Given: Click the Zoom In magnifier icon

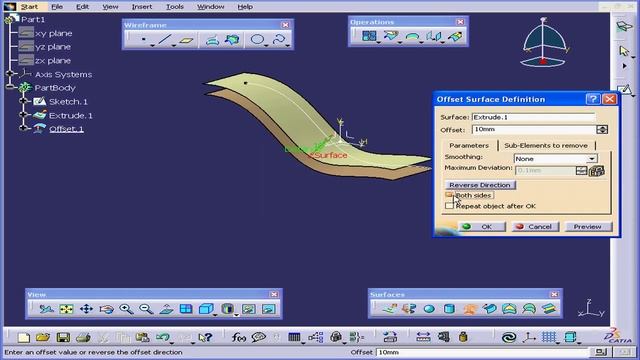Looking at the screenshot, I should coord(126,309).
